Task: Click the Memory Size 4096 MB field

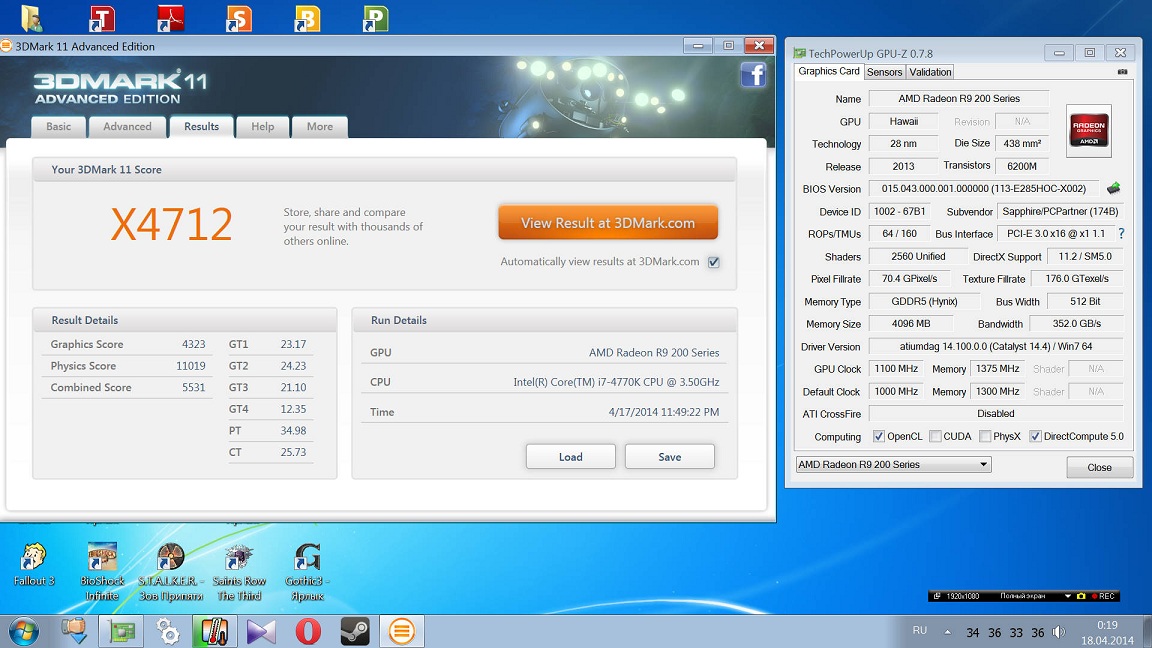Action: click(x=911, y=323)
